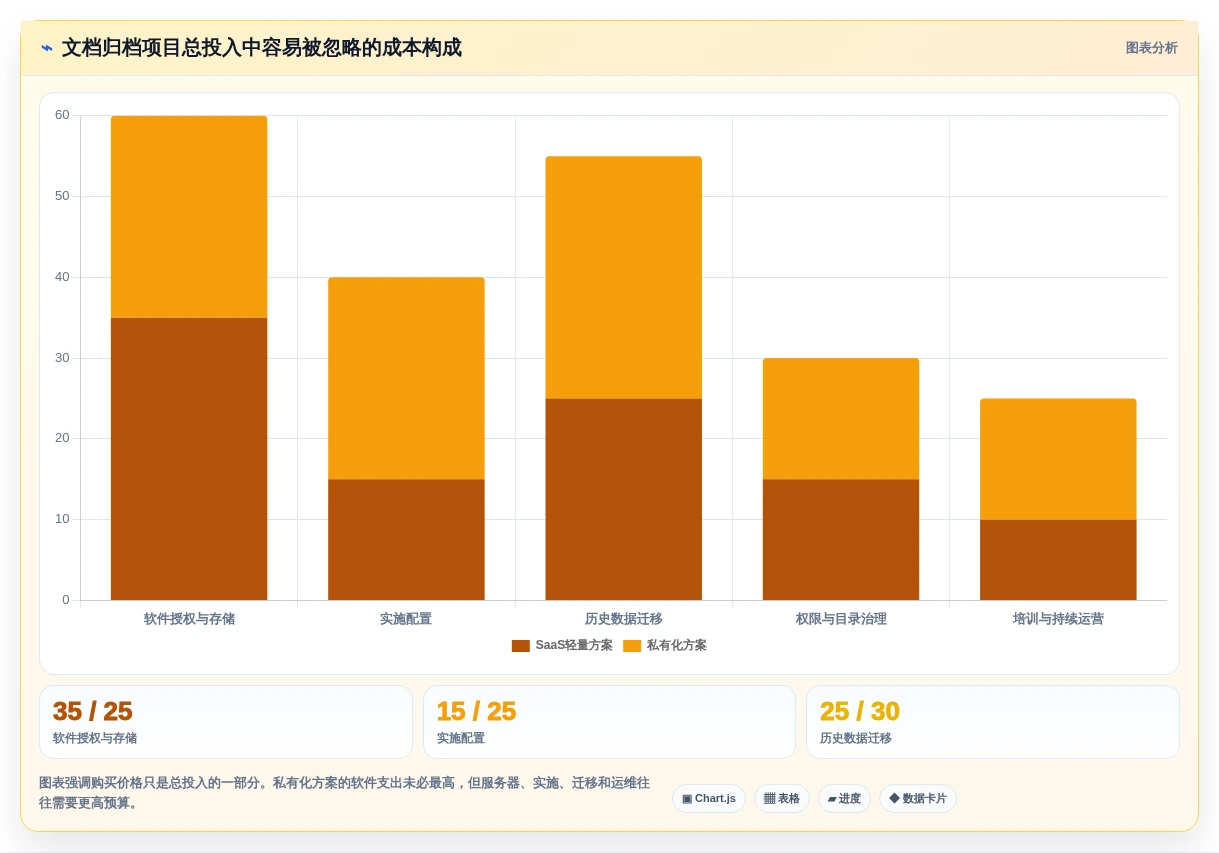Click the y-axis value 60

point(62,115)
